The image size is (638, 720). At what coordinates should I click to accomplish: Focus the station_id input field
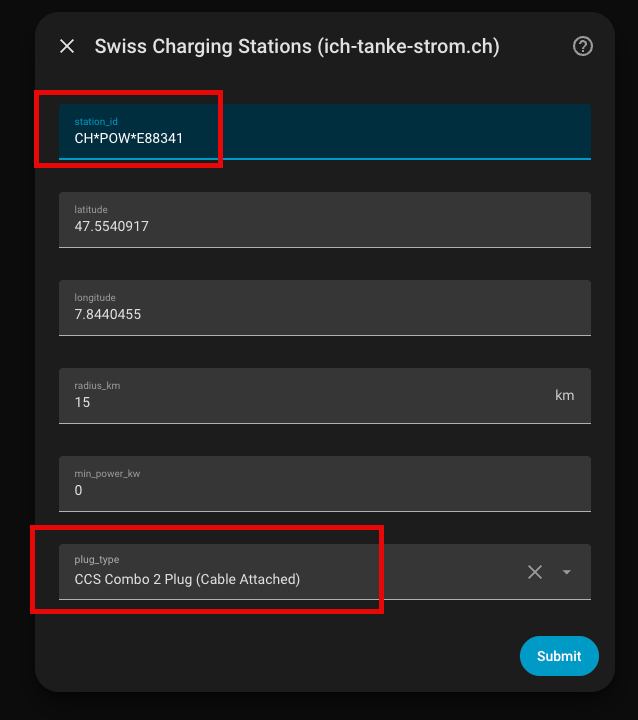coord(325,132)
